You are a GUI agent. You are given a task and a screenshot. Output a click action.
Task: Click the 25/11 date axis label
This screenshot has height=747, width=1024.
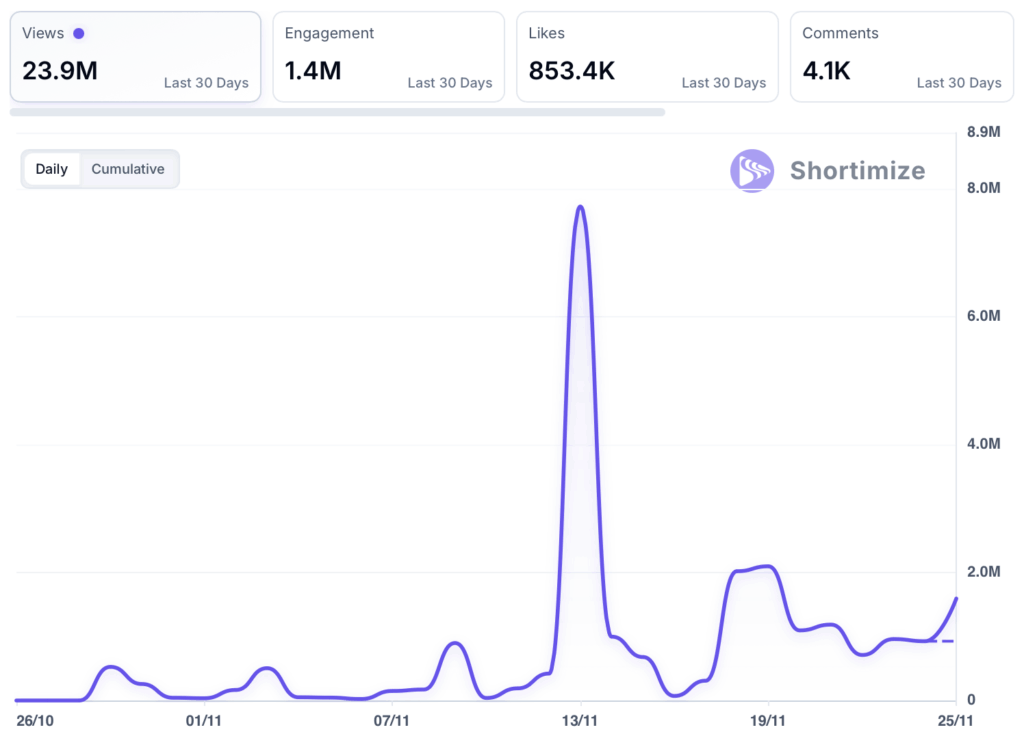pos(955,719)
